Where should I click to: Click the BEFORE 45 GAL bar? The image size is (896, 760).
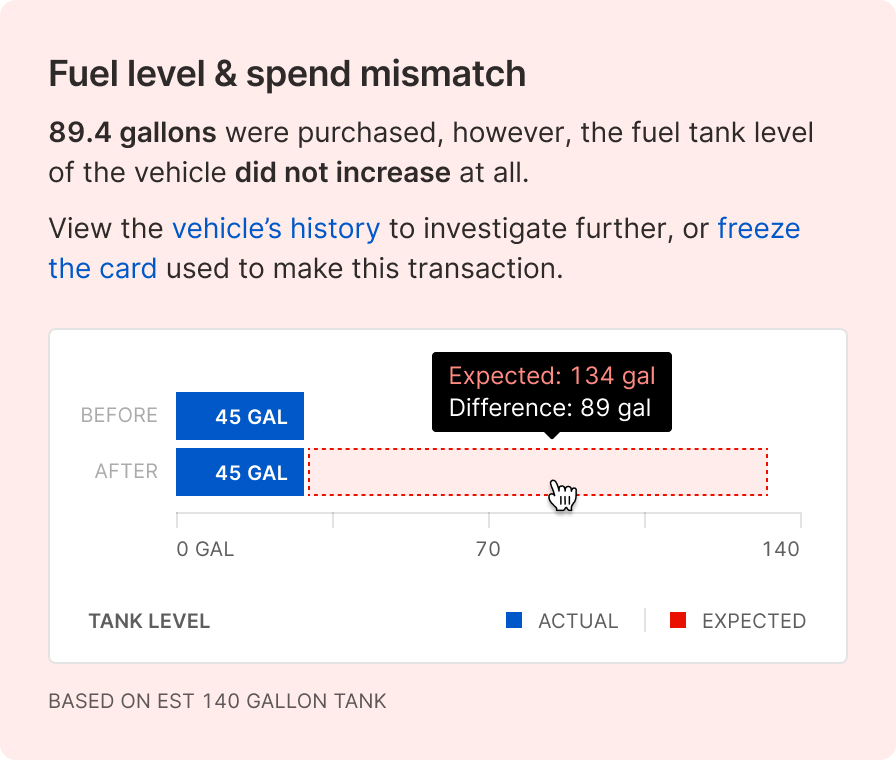coord(240,416)
